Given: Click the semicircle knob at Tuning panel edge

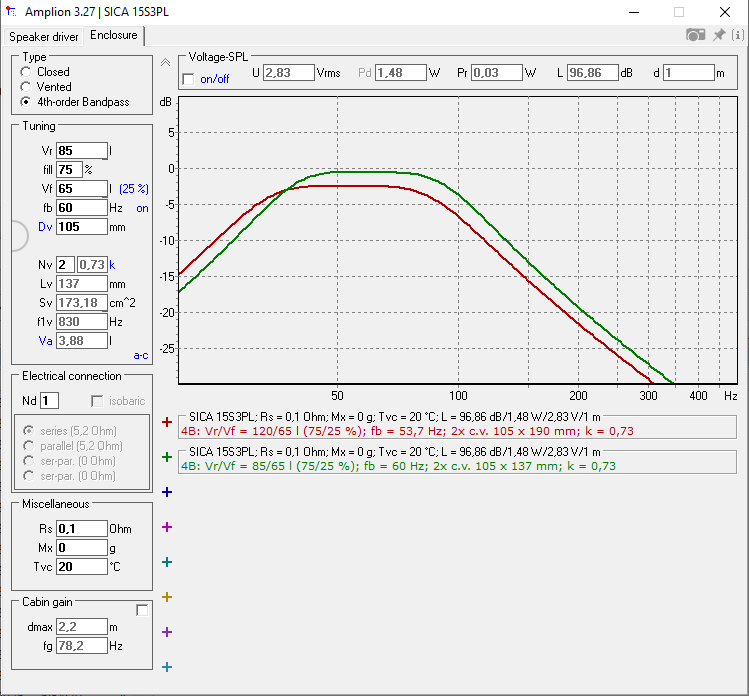Looking at the screenshot, I should [20, 236].
